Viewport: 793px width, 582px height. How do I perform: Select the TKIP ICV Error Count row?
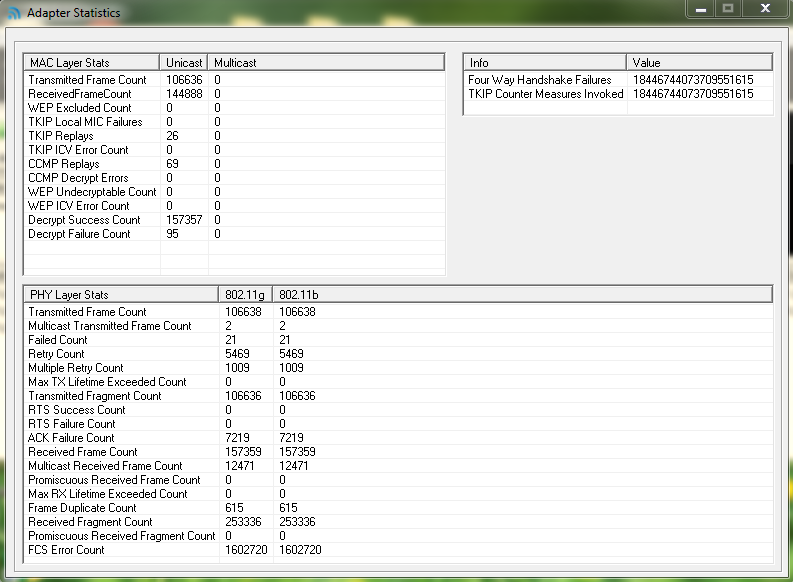point(235,150)
